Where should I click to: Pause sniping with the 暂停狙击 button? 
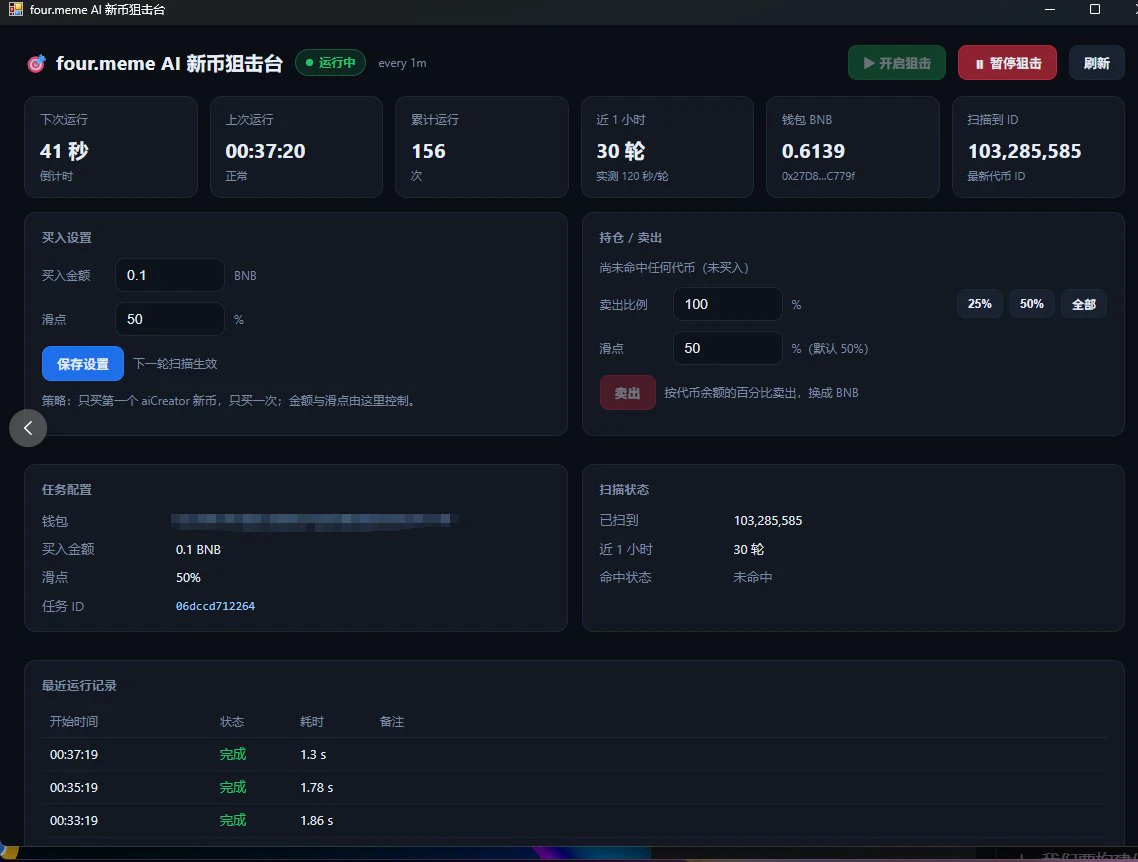coord(1007,63)
